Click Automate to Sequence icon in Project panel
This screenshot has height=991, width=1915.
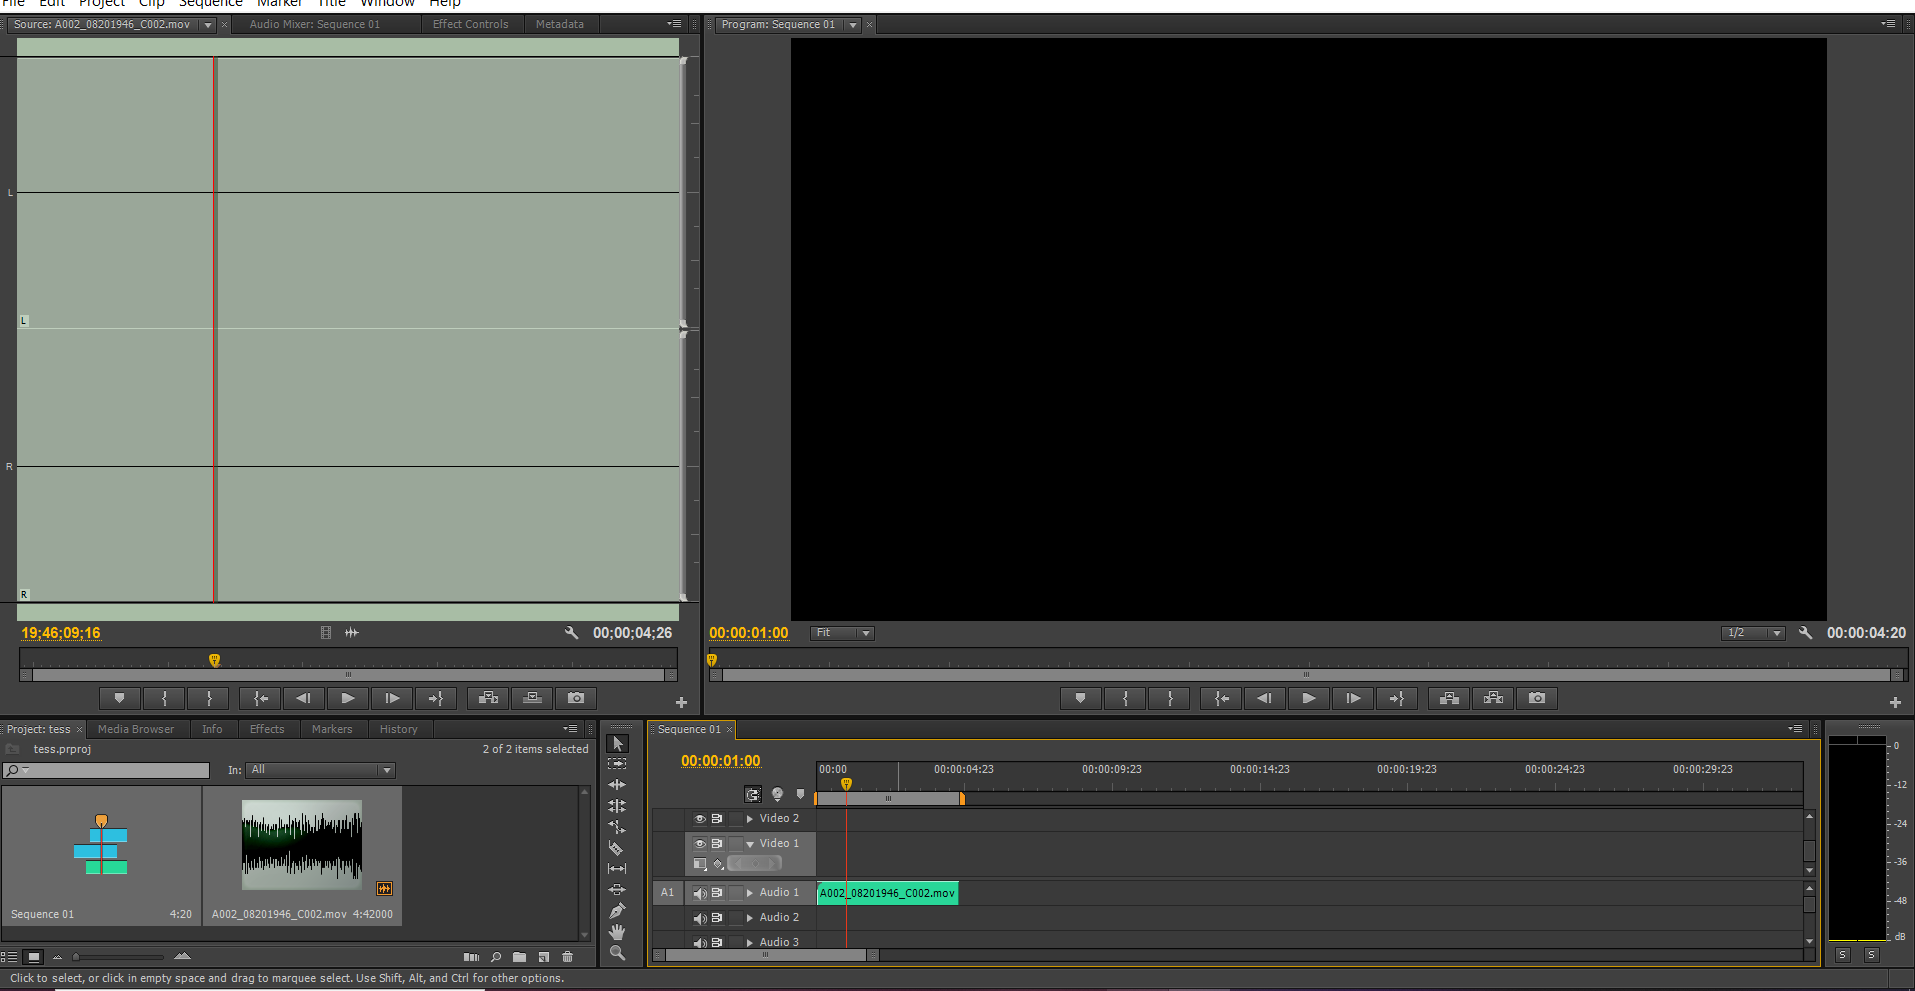point(471,957)
